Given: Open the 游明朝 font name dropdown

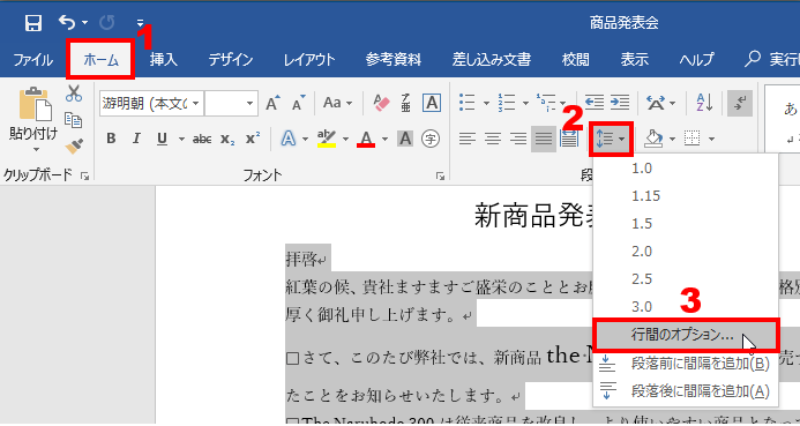Looking at the screenshot, I should (196, 104).
